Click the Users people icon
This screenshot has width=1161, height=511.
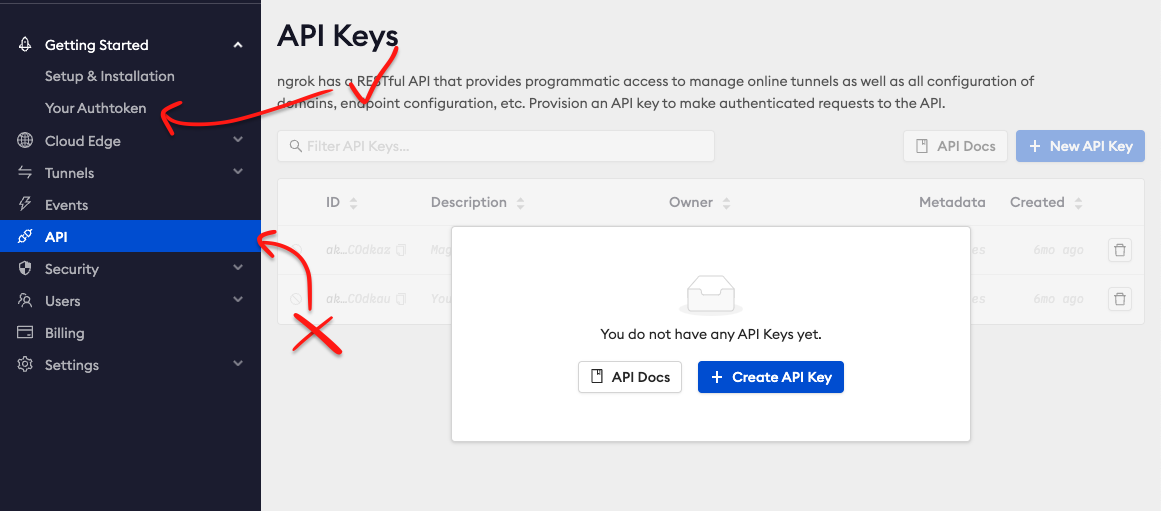(x=25, y=301)
